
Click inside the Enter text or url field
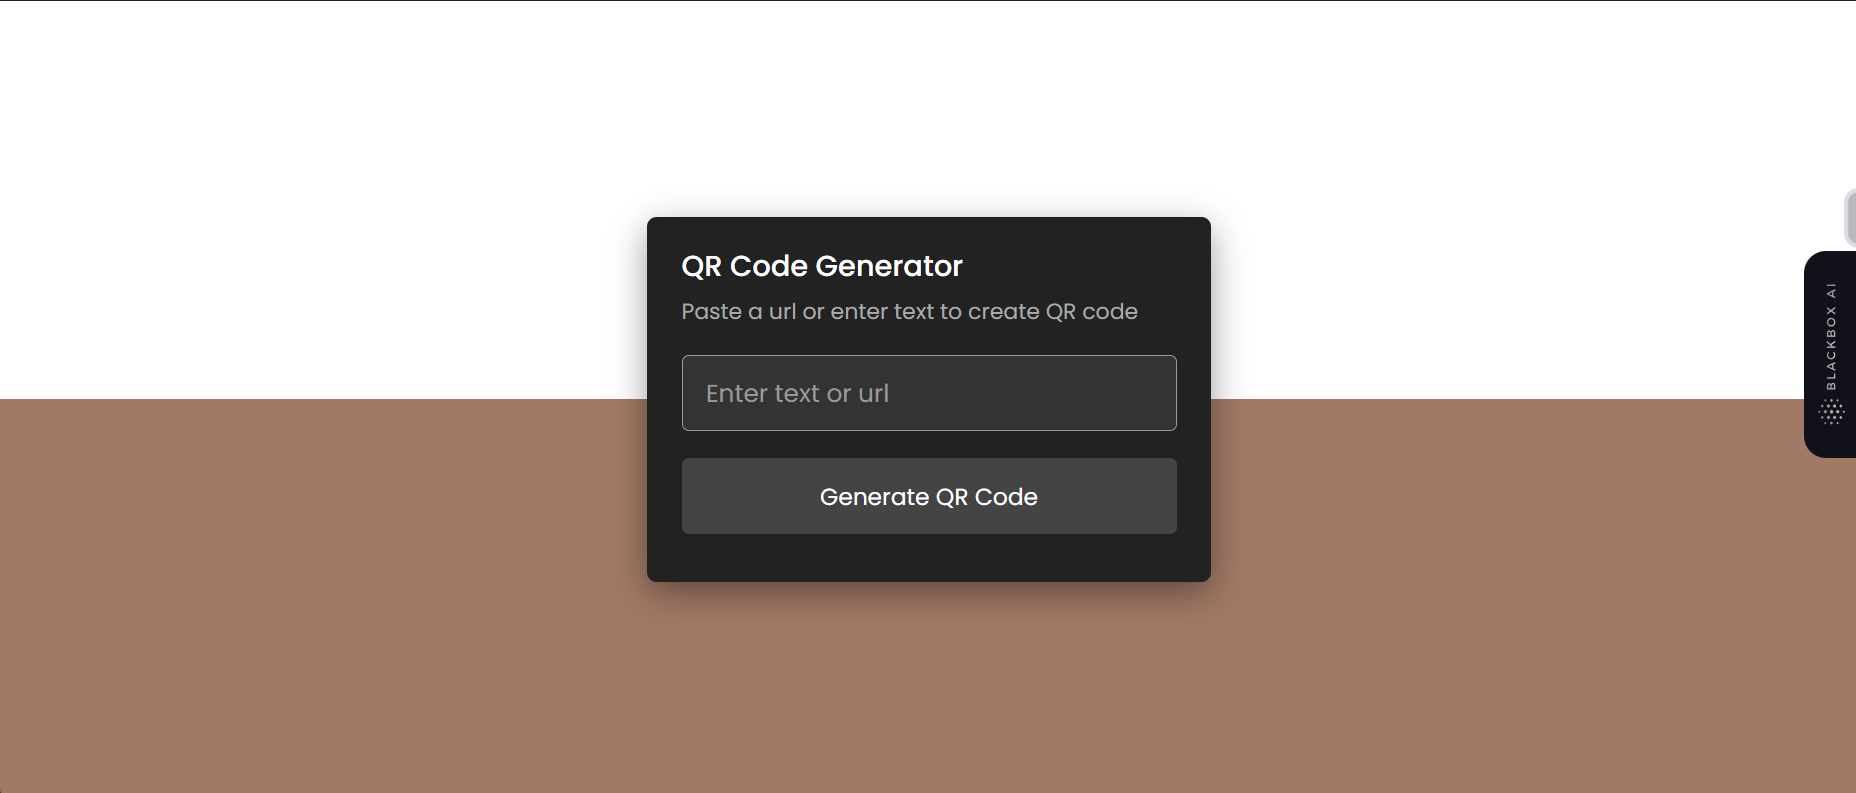(928, 393)
